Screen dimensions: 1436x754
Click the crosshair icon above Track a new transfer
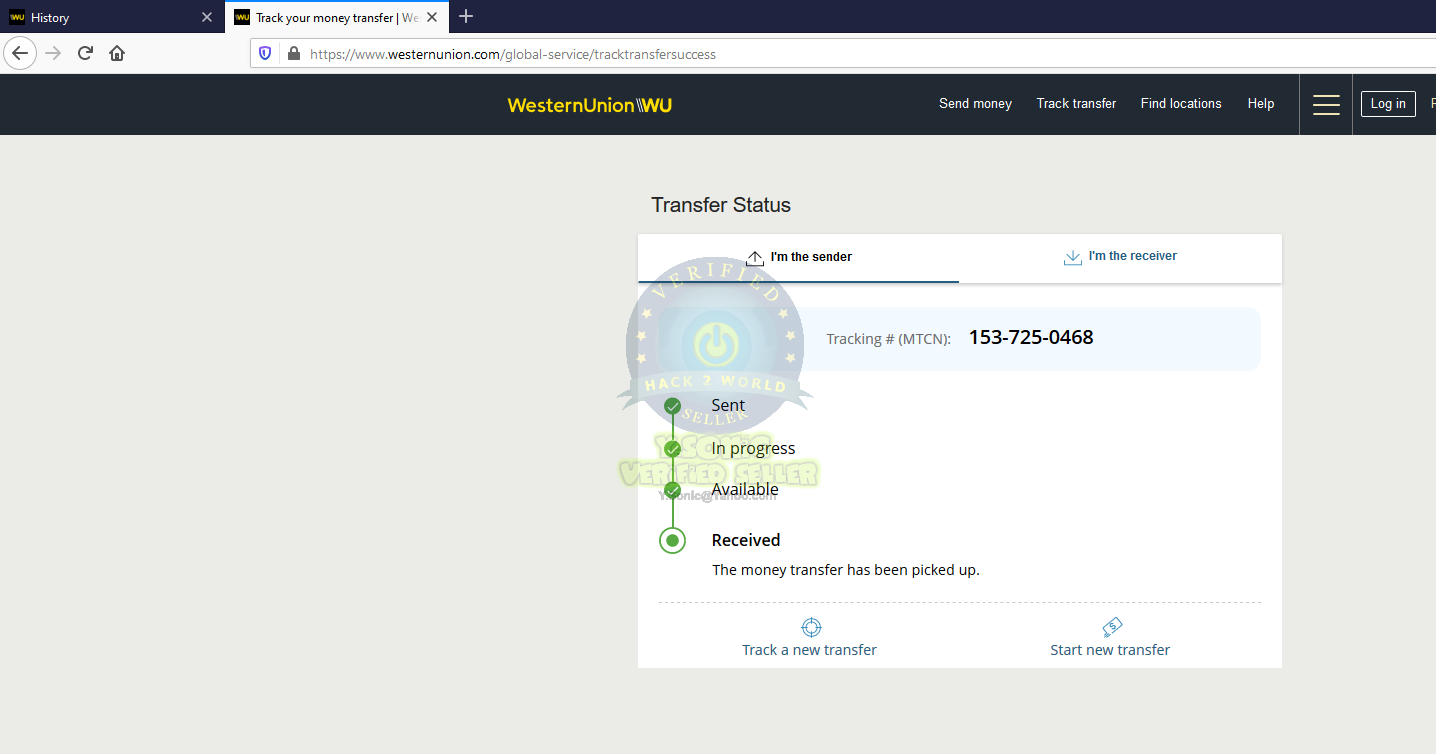(x=811, y=627)
